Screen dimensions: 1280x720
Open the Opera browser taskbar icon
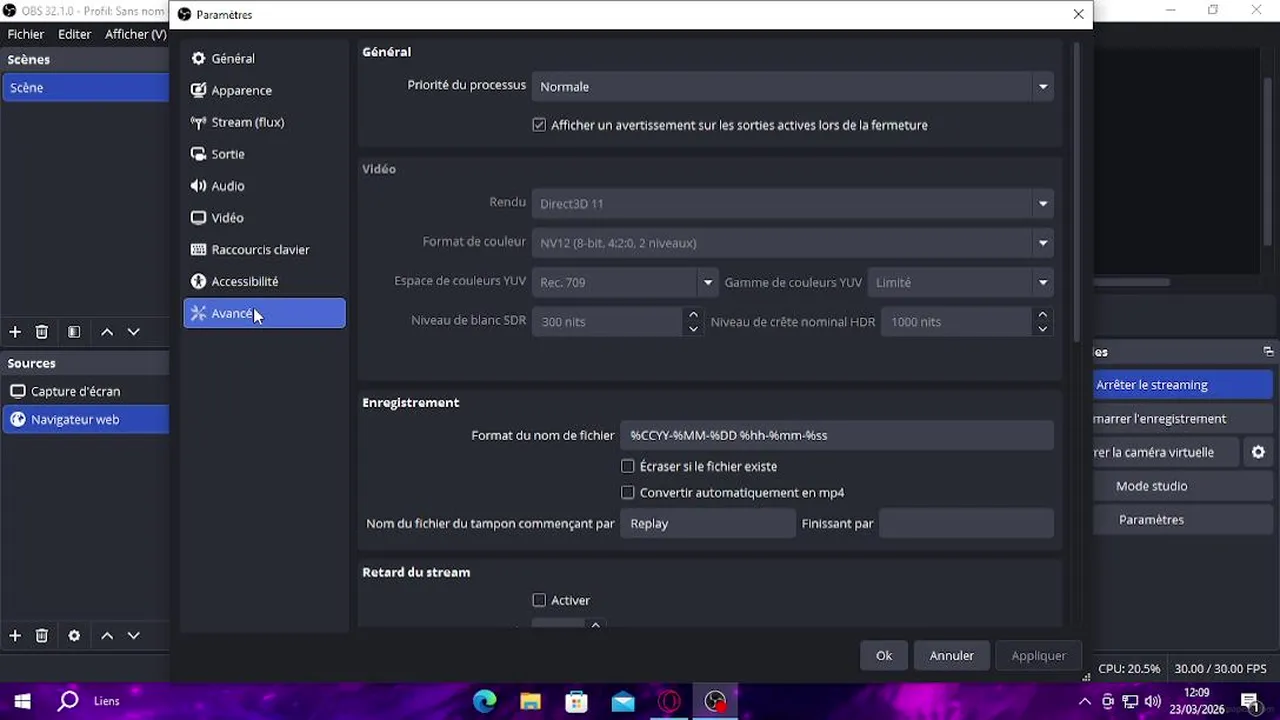coord(669,701)
